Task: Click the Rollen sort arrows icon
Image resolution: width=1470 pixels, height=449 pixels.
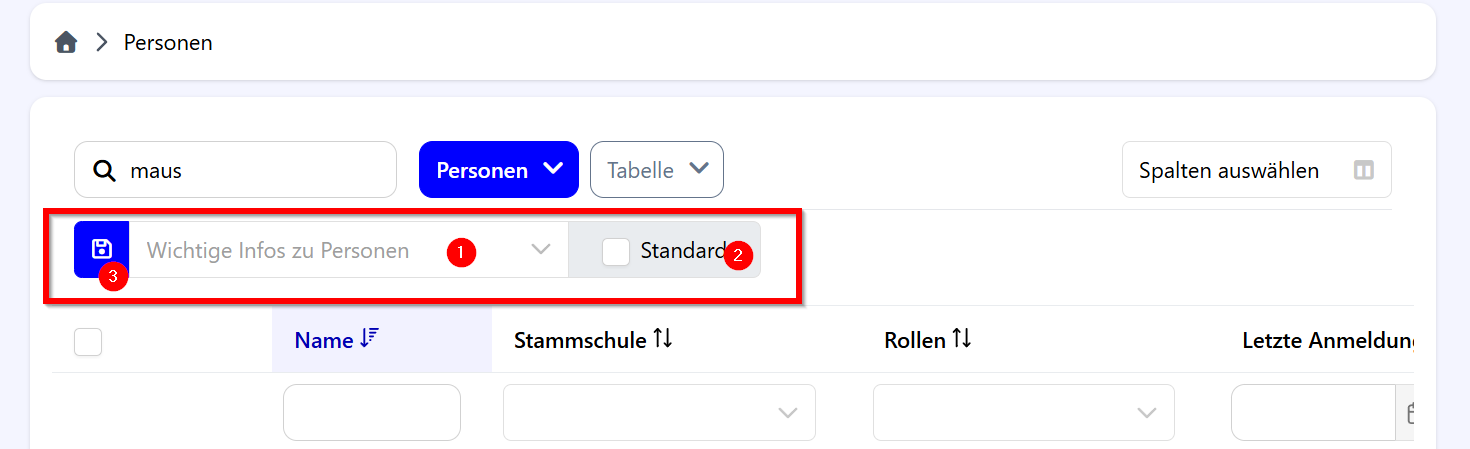Action: (961, 340)
